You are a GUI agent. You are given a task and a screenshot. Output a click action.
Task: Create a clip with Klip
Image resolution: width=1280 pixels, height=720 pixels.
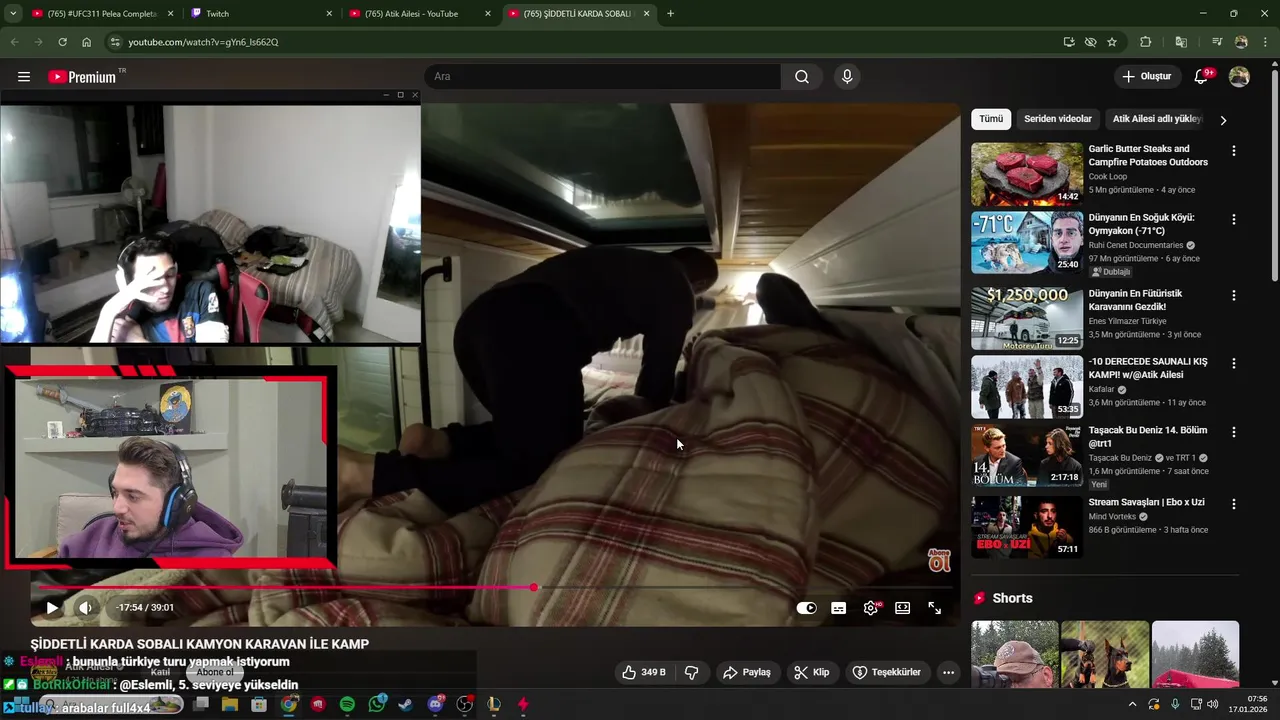click(x=811, y=672)
